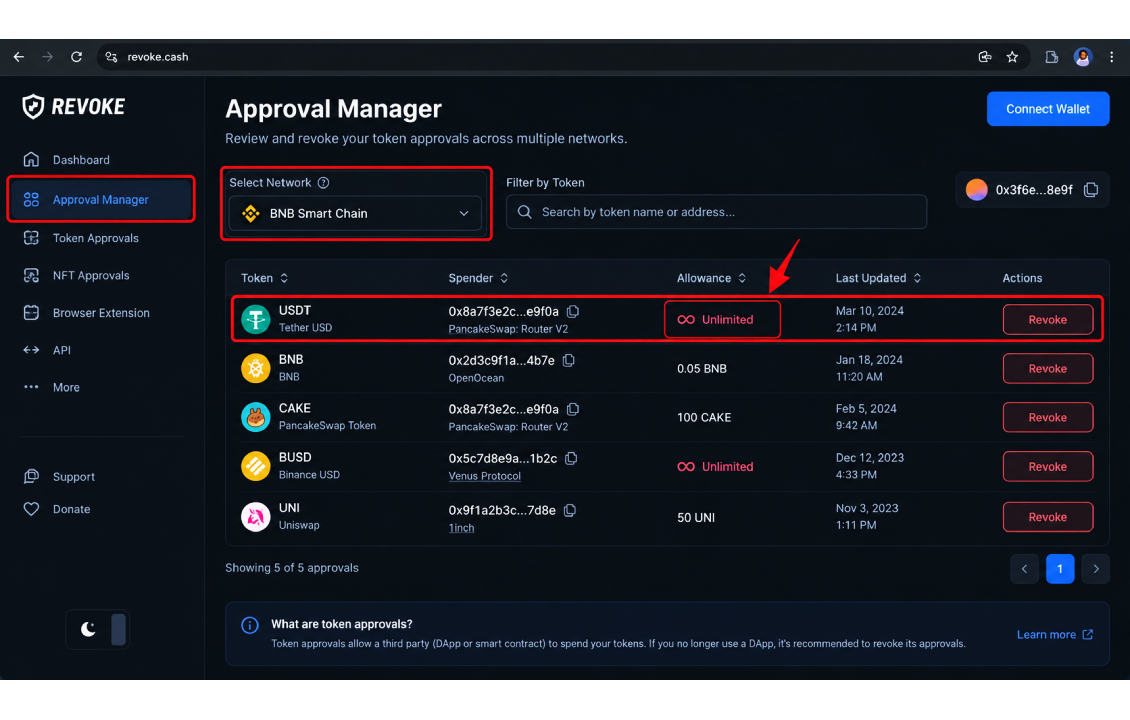Open the browser three-dot menu
1130x720 pixels.
click(x=1111, y=57)
